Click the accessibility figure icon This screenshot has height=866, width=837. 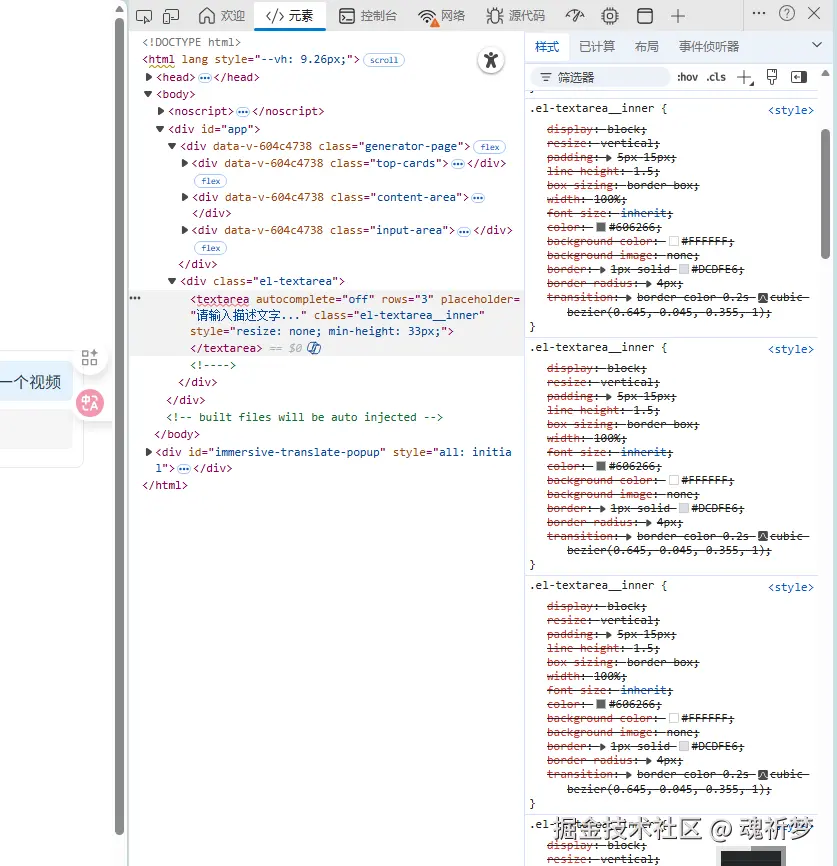[490, 60]
